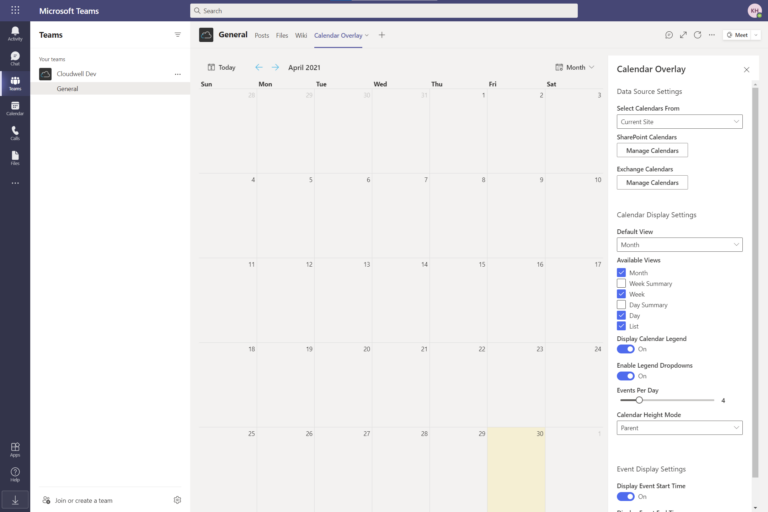Open the Files section
The image size is (768, 512).
click(15, 158)
